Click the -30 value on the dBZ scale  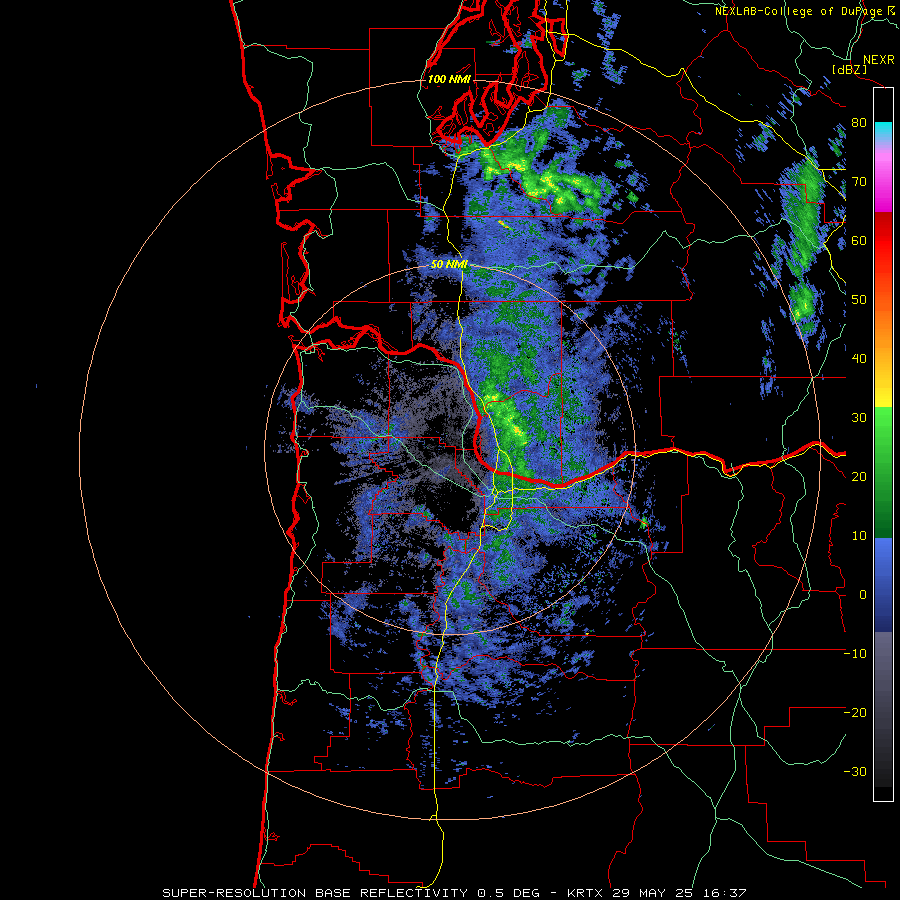click(x=855, y=771)
